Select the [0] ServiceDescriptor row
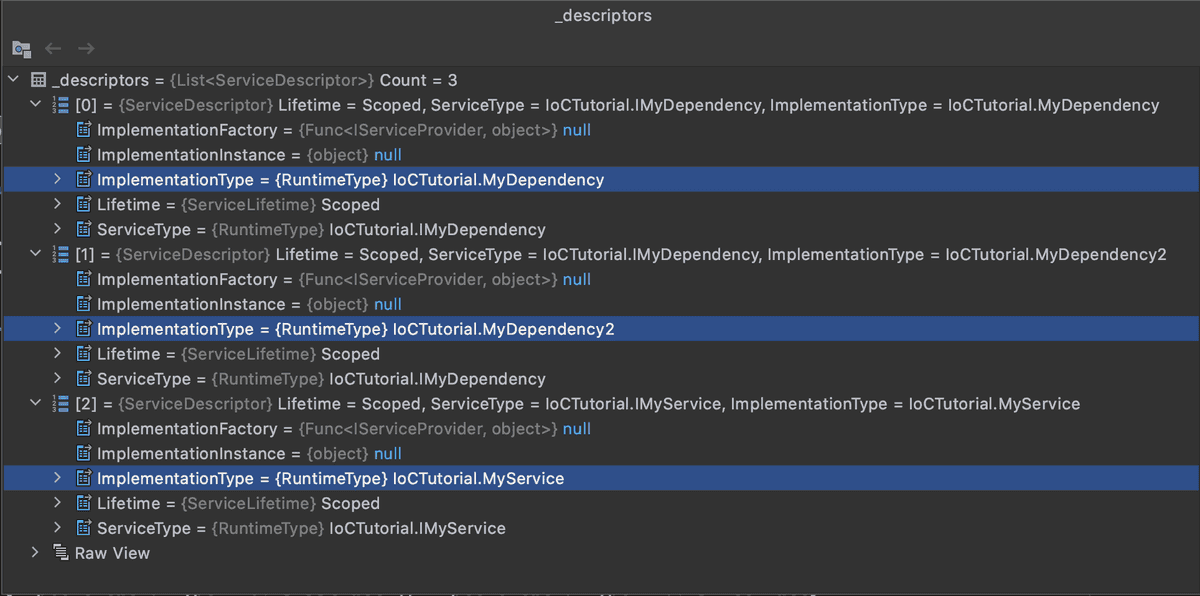Screen dimensions: 1200x596 [600, 105]
